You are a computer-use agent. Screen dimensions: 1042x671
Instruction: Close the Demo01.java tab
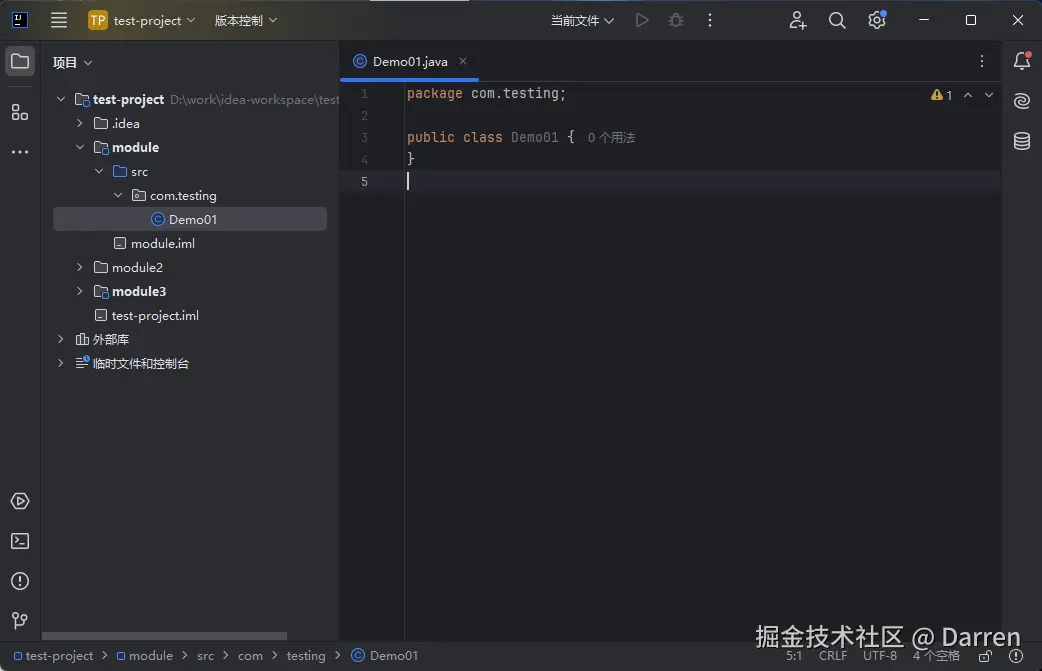463,61
